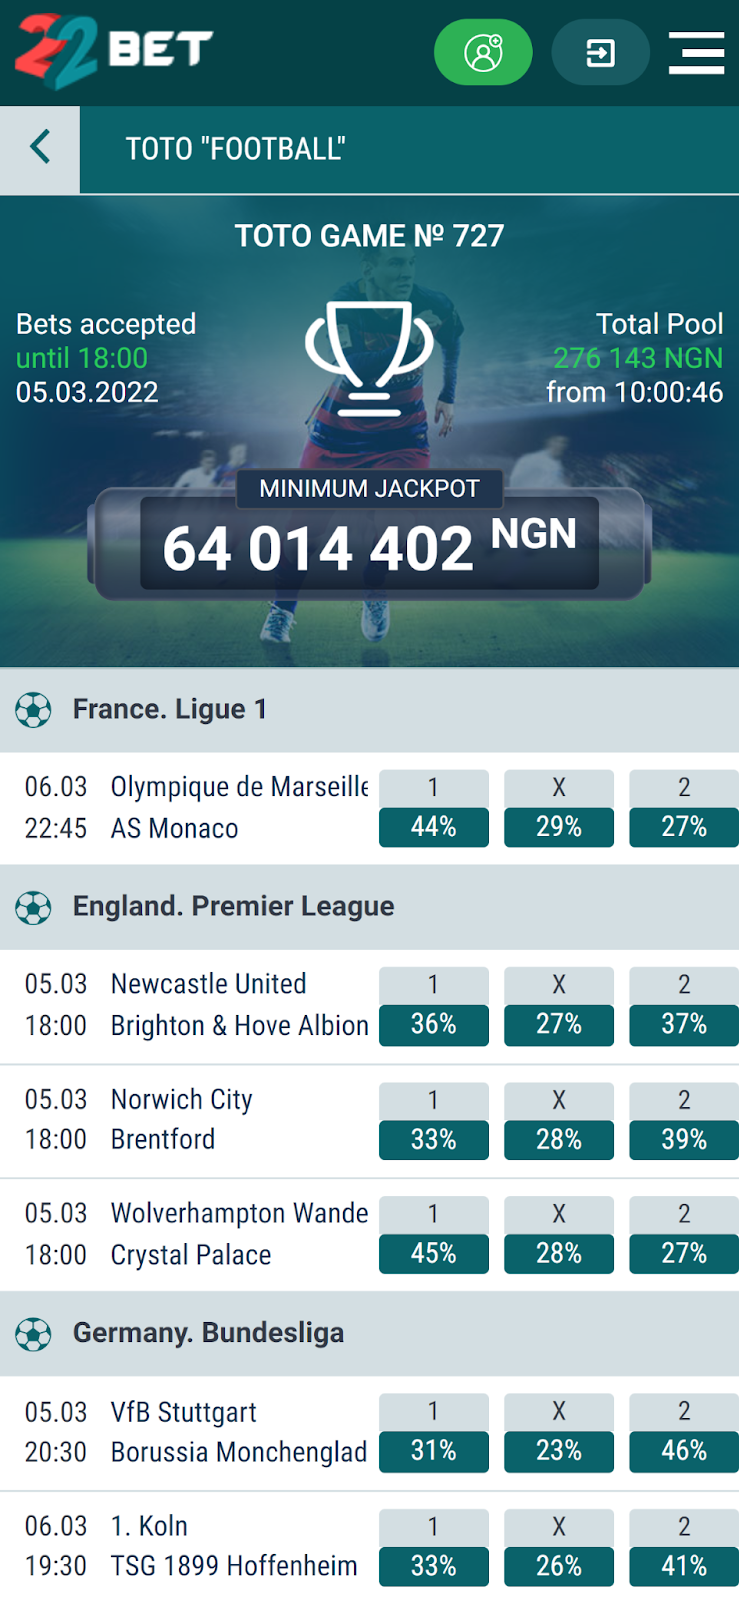Collapse the France Ligue 1 header
Screen dimensions: 739x1600
point(369,710)
